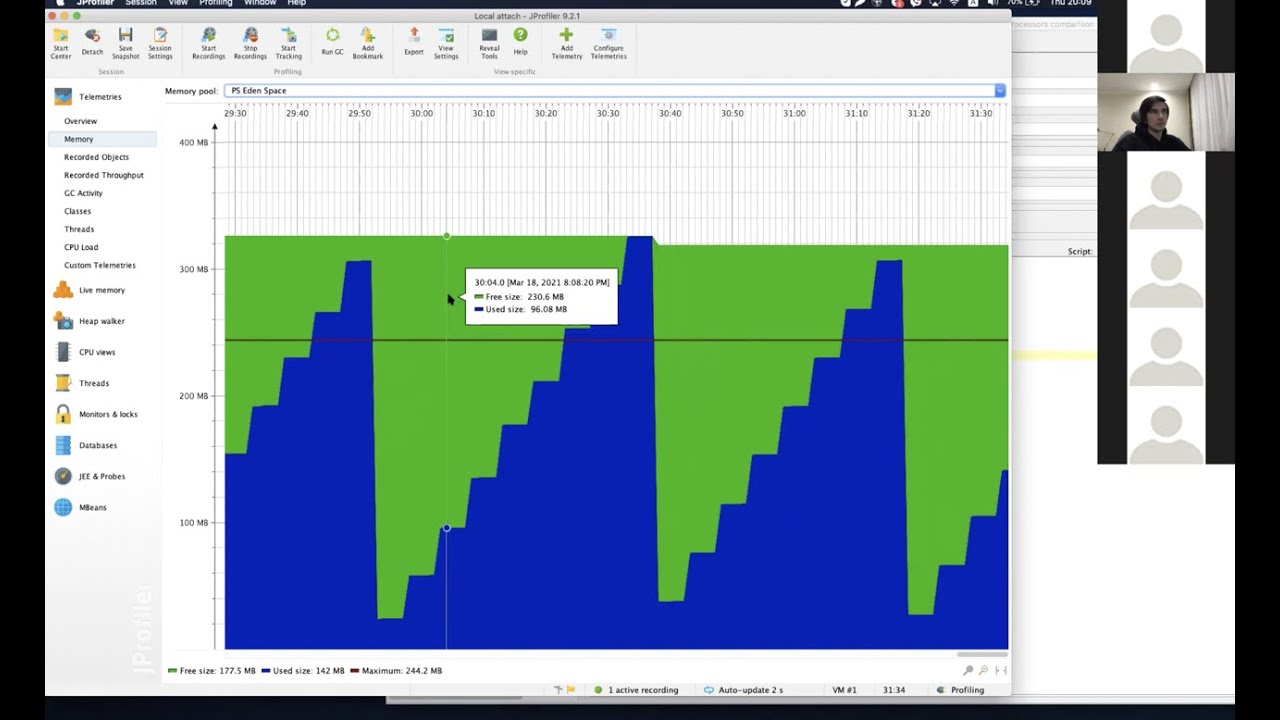This screenshot has width=1280, height=720.
Task: Click the horizontal scrollbar under chart
Action: (x=982, y=654)
